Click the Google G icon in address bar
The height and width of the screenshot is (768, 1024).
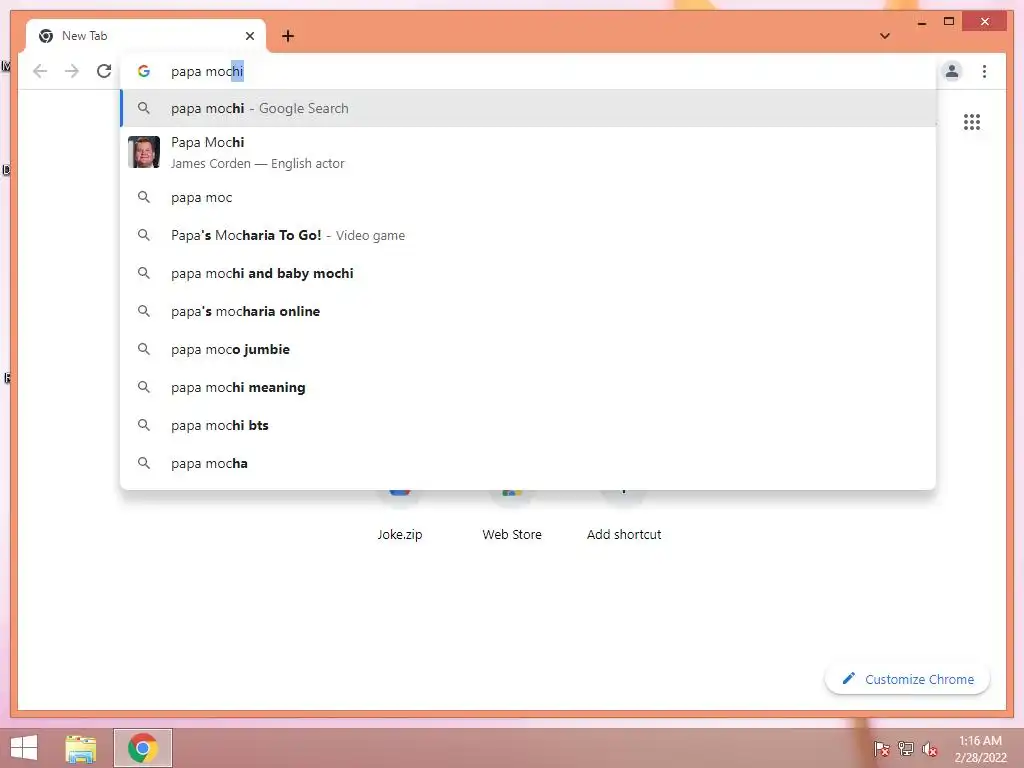point(144,71)
